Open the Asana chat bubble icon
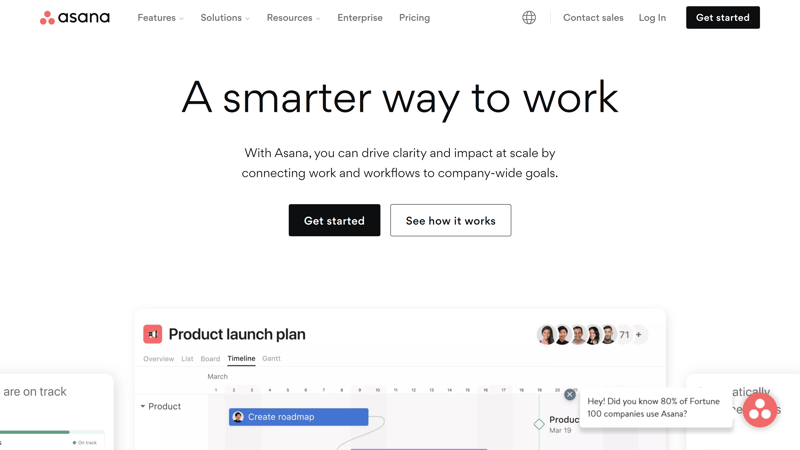 [x=760, y=410]
